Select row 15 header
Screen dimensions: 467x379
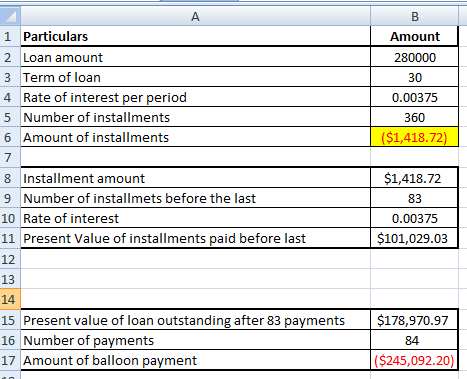pos(10,320)
